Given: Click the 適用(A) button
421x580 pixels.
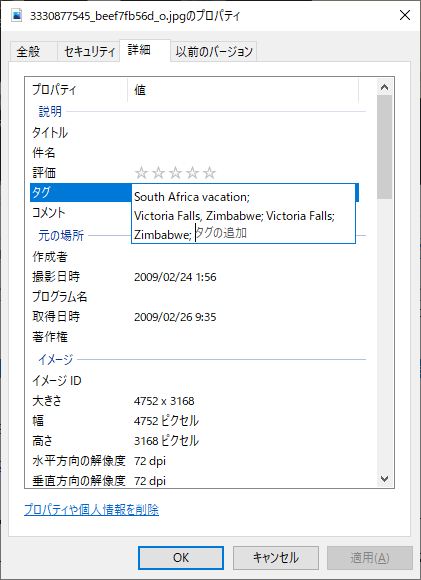Looking at the screenshot, I should pos(370,558).
